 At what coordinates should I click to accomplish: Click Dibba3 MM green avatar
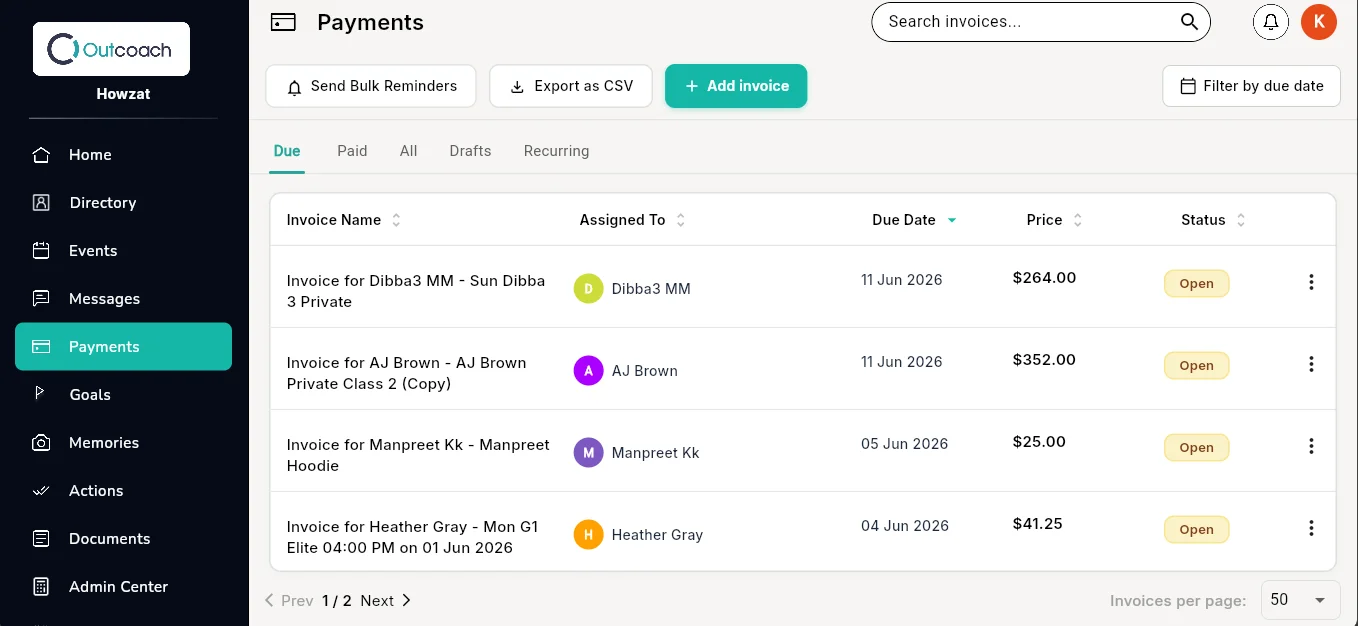coord(588,289)
